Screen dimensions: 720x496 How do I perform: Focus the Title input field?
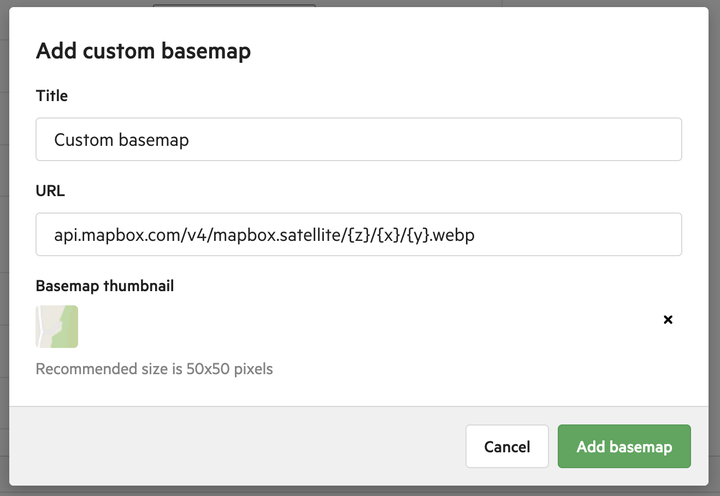click(359, 139)
